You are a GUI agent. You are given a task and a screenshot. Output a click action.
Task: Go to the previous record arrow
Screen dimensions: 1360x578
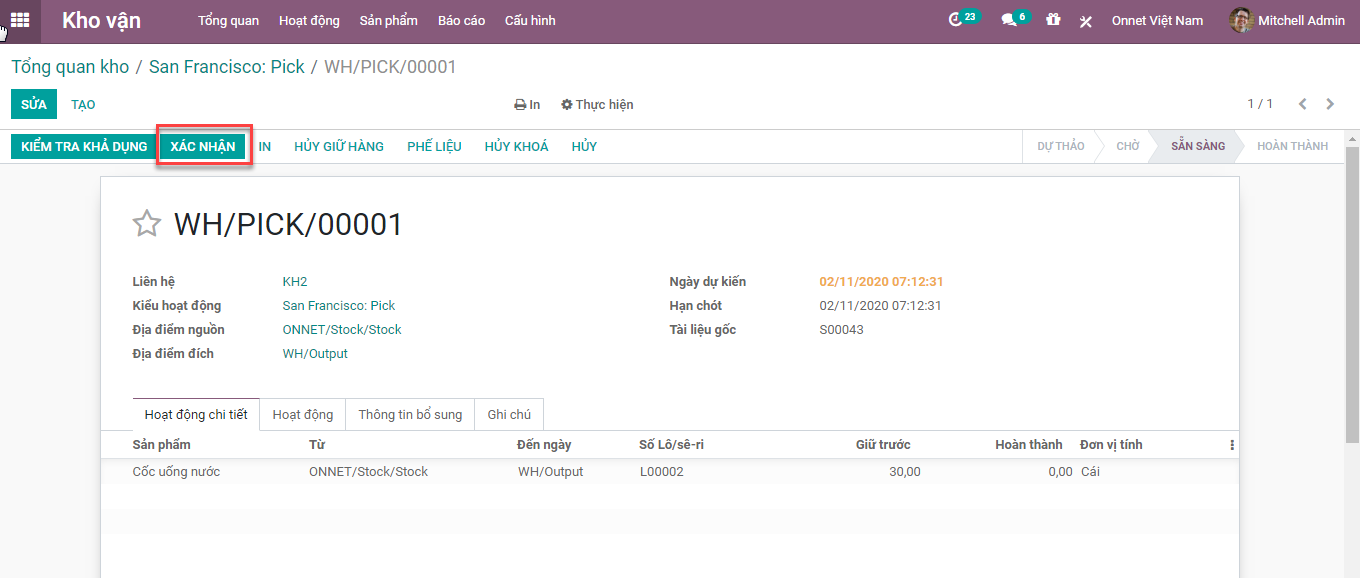point(1302,104)
